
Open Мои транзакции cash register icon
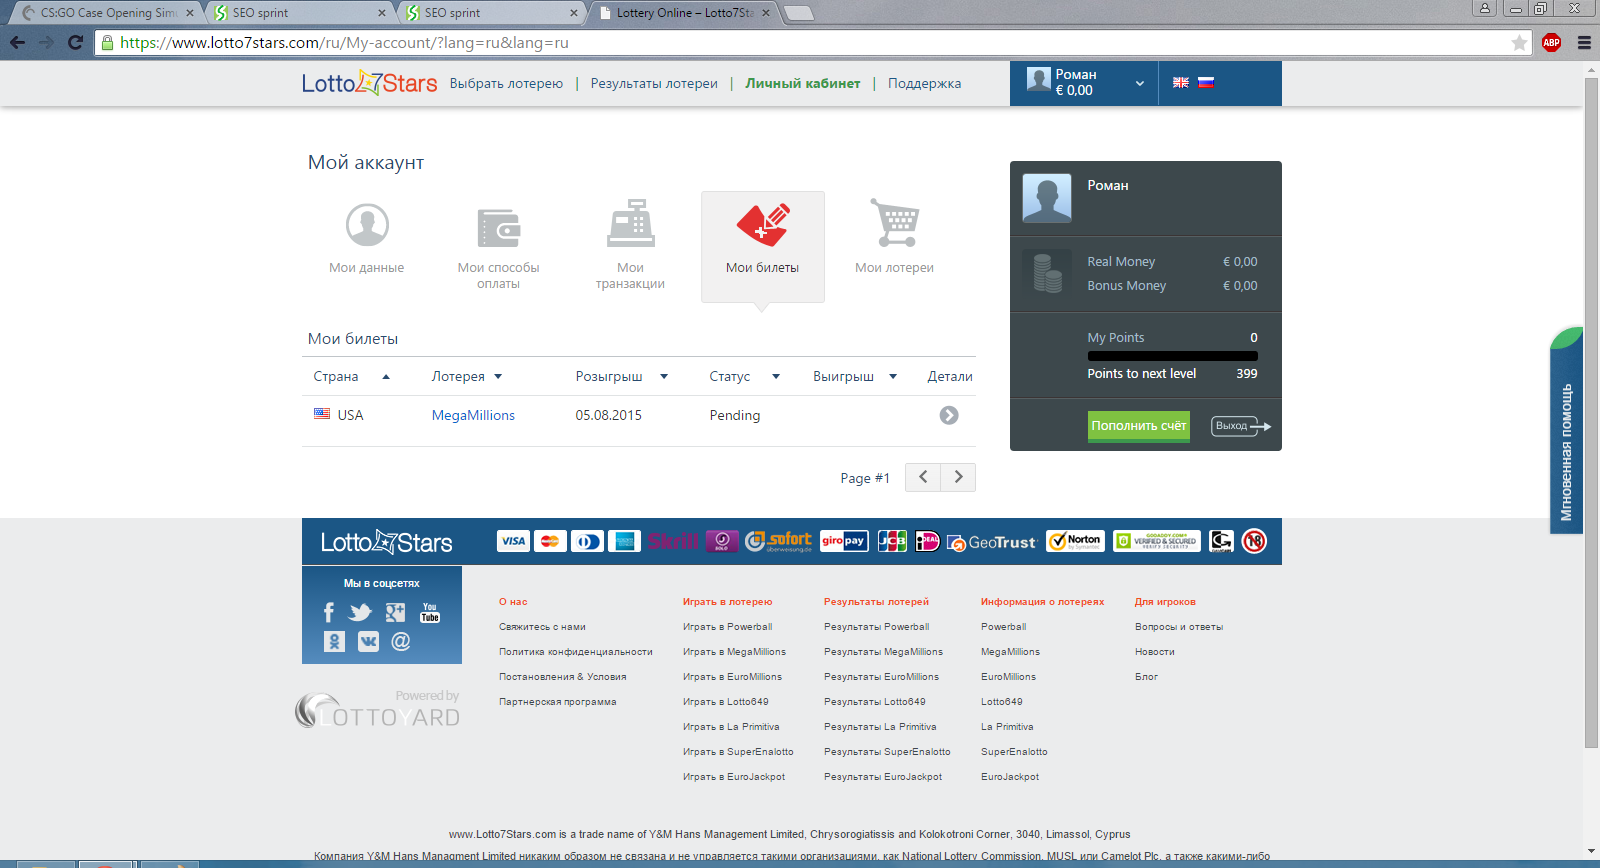click(631, 223)
